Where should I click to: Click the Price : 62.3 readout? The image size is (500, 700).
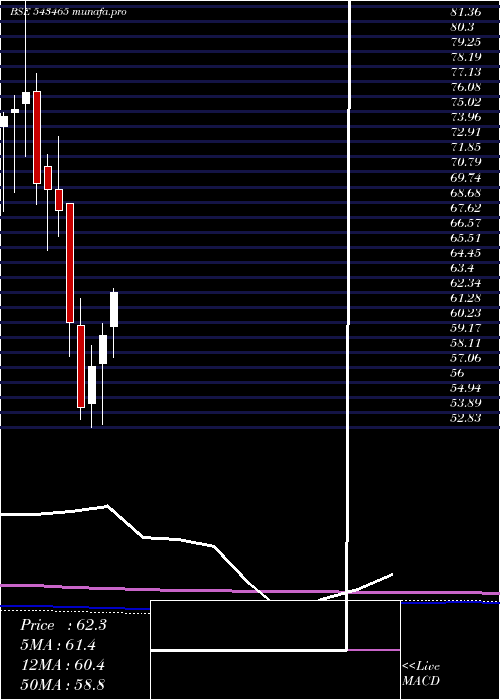pos(63,625)
